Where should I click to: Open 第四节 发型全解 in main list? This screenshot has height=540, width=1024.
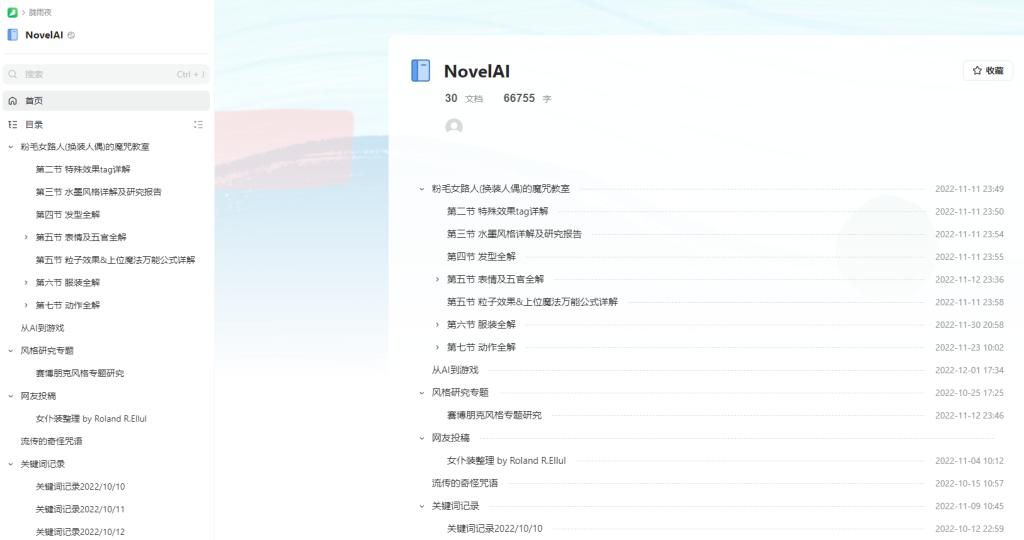[x=481, y=257]
